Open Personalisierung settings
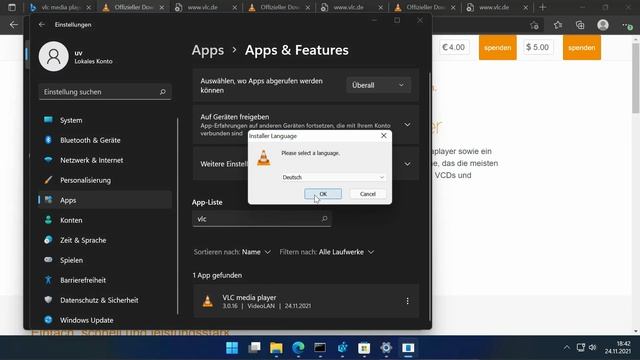 tap(104, 180)
